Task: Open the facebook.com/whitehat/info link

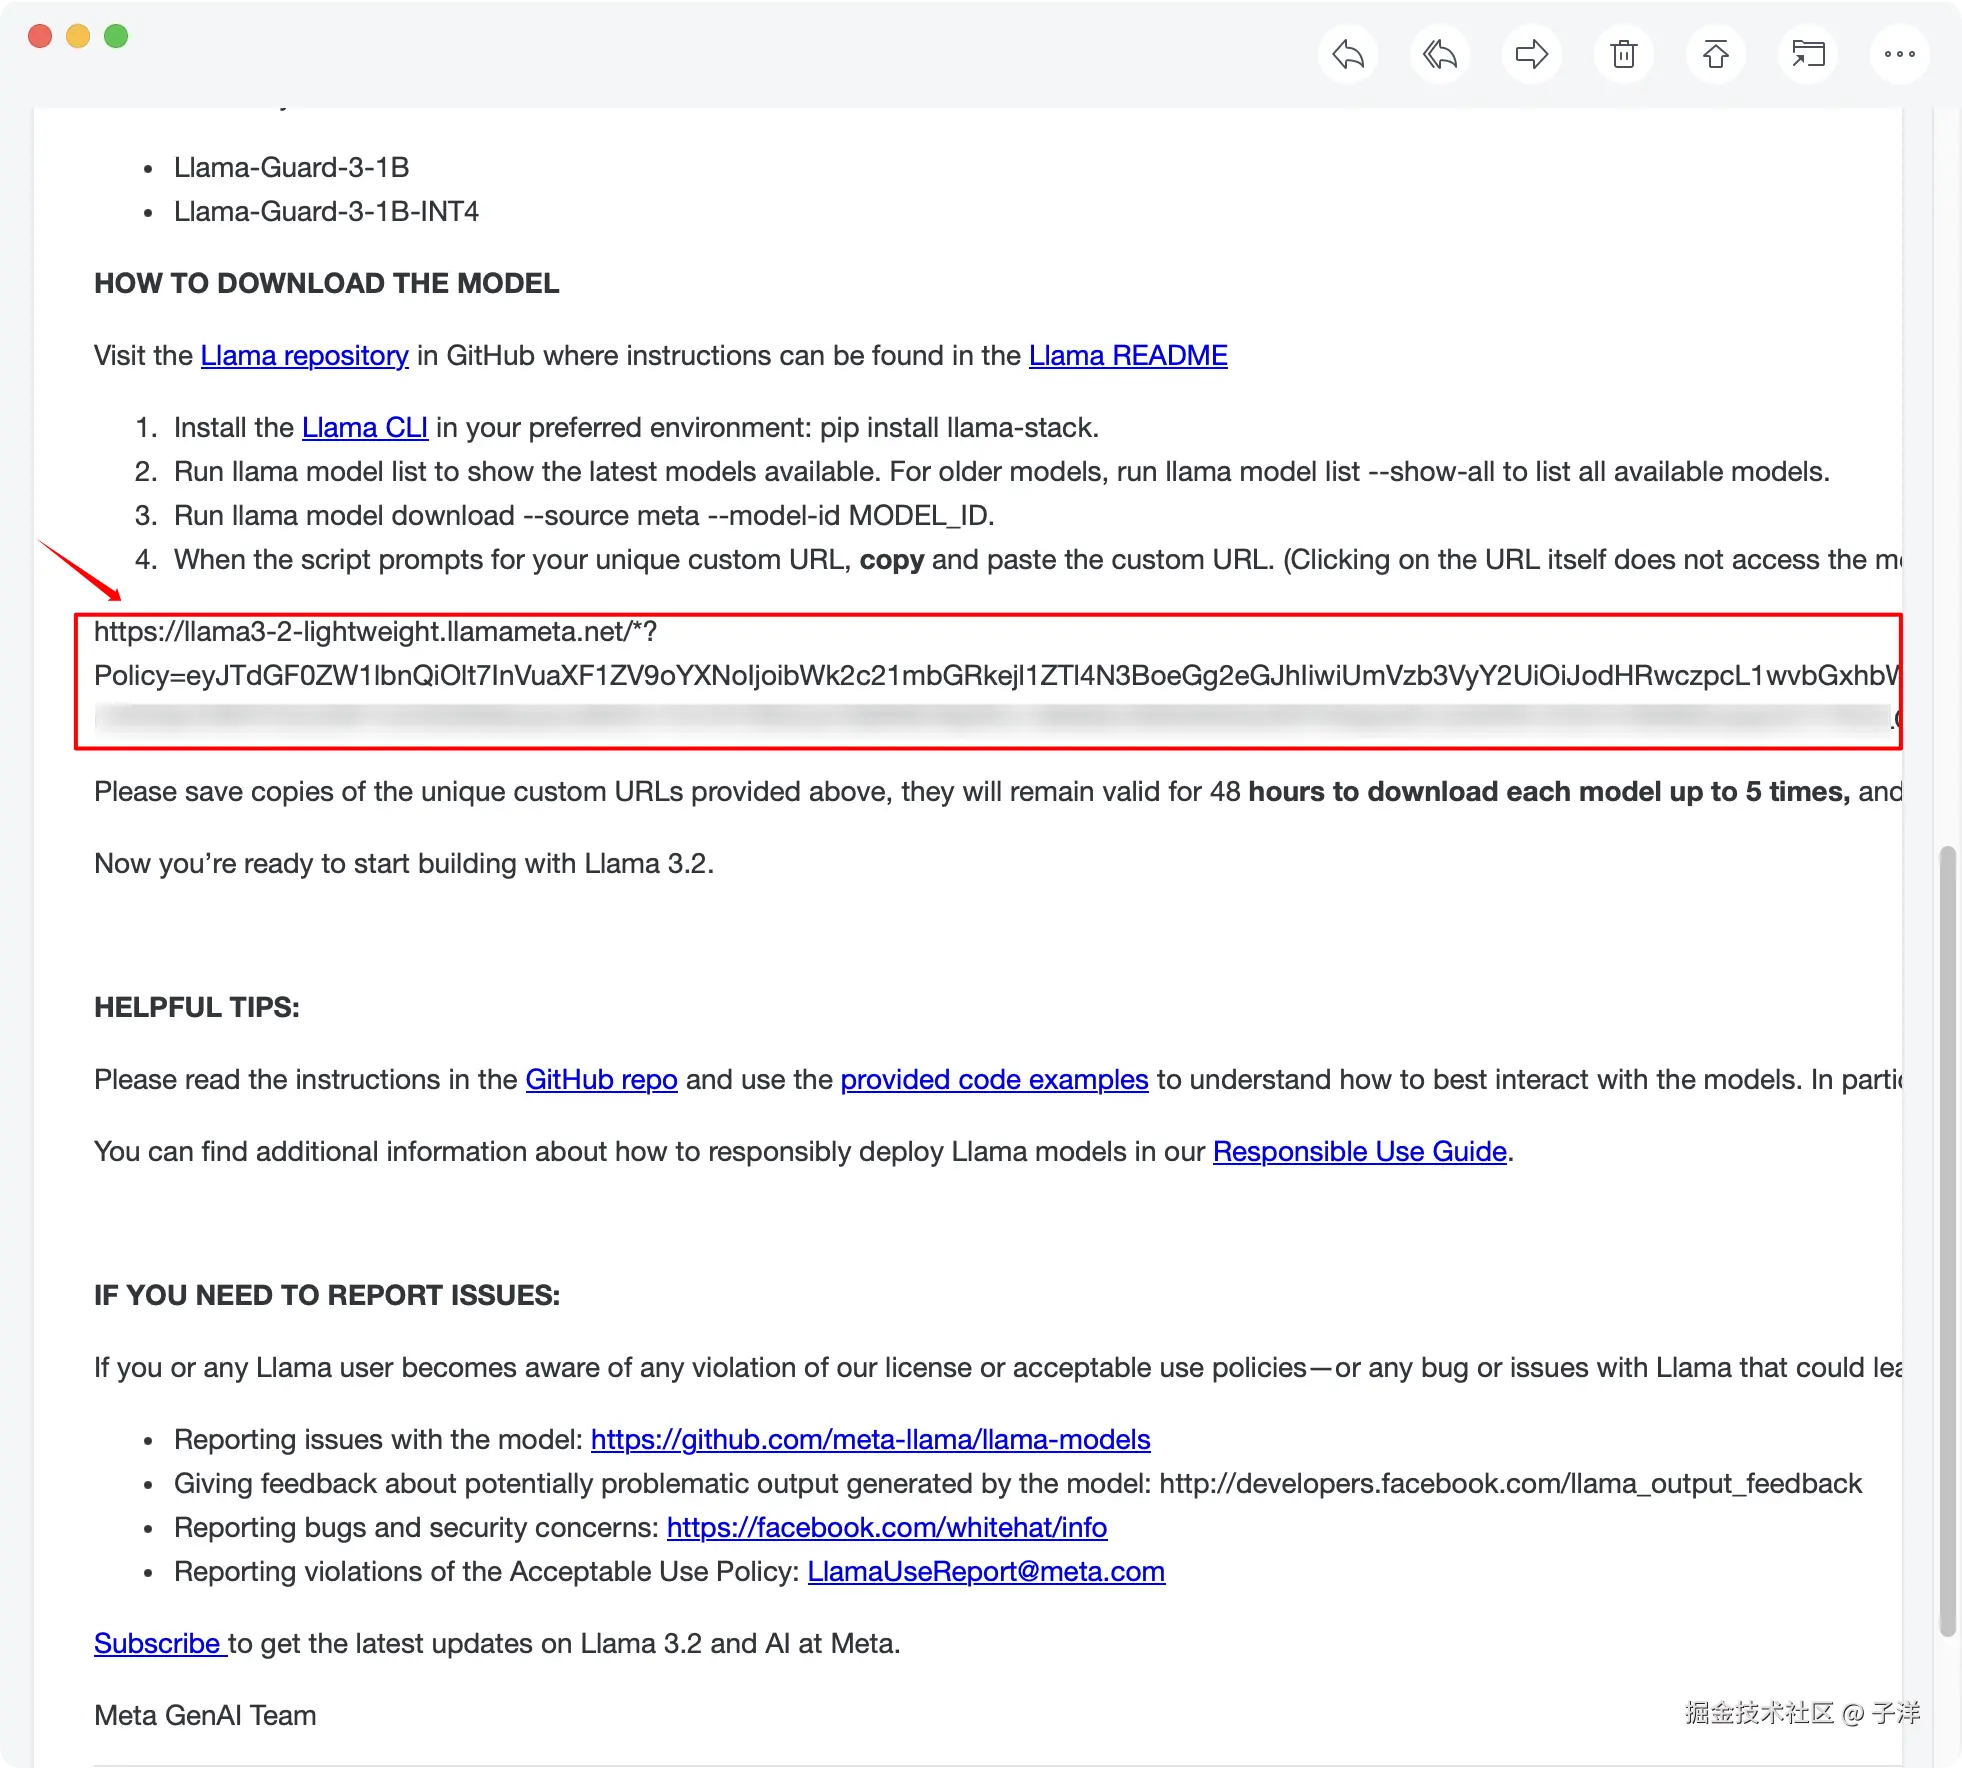Action: 886,1528
